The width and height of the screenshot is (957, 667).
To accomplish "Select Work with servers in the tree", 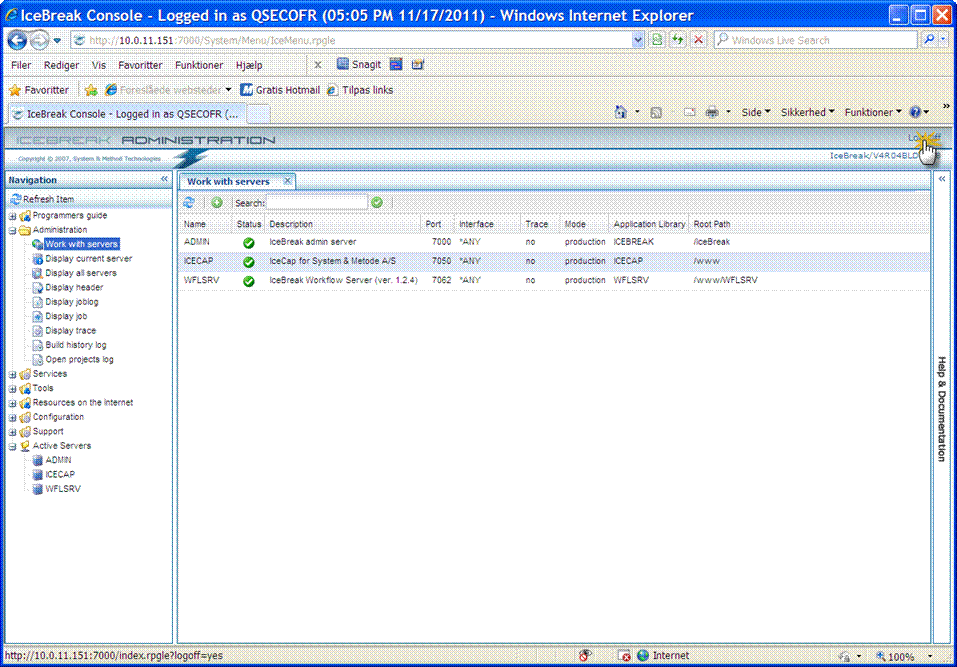I will point(81,244).
